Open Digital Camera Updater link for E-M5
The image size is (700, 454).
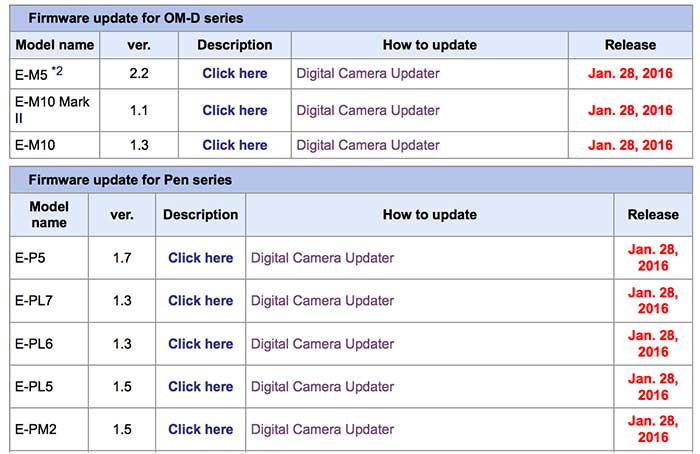(368, 73)
